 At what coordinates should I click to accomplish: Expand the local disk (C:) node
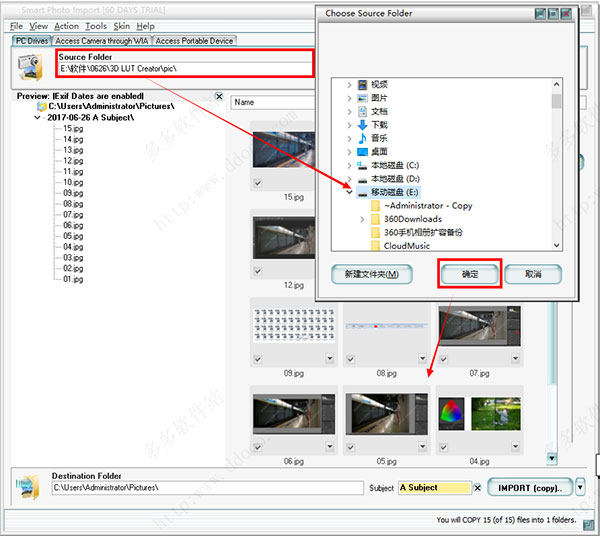pos(349,165)
